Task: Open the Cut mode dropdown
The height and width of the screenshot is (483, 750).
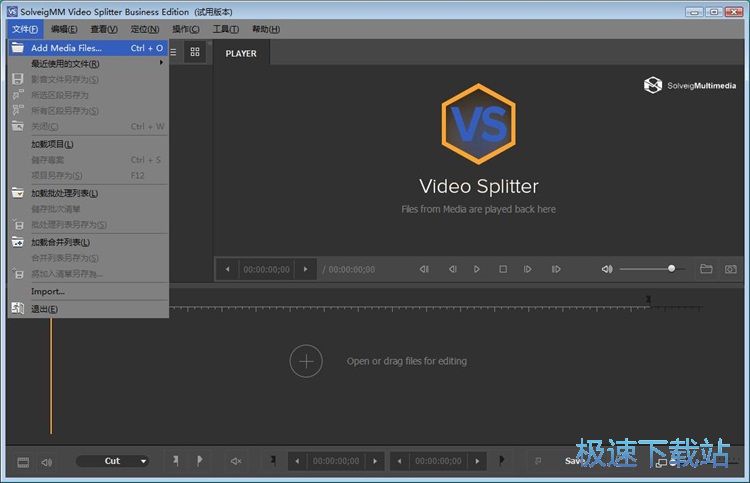Action: pyautogui.click(x=112, y=461)
